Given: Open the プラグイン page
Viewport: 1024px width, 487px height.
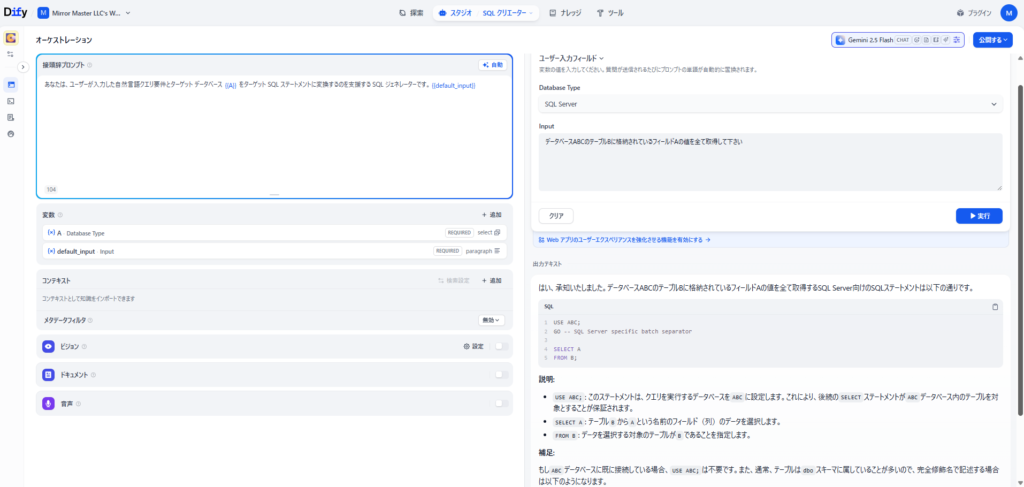Looking at the screenshot, I should [974, 12].
